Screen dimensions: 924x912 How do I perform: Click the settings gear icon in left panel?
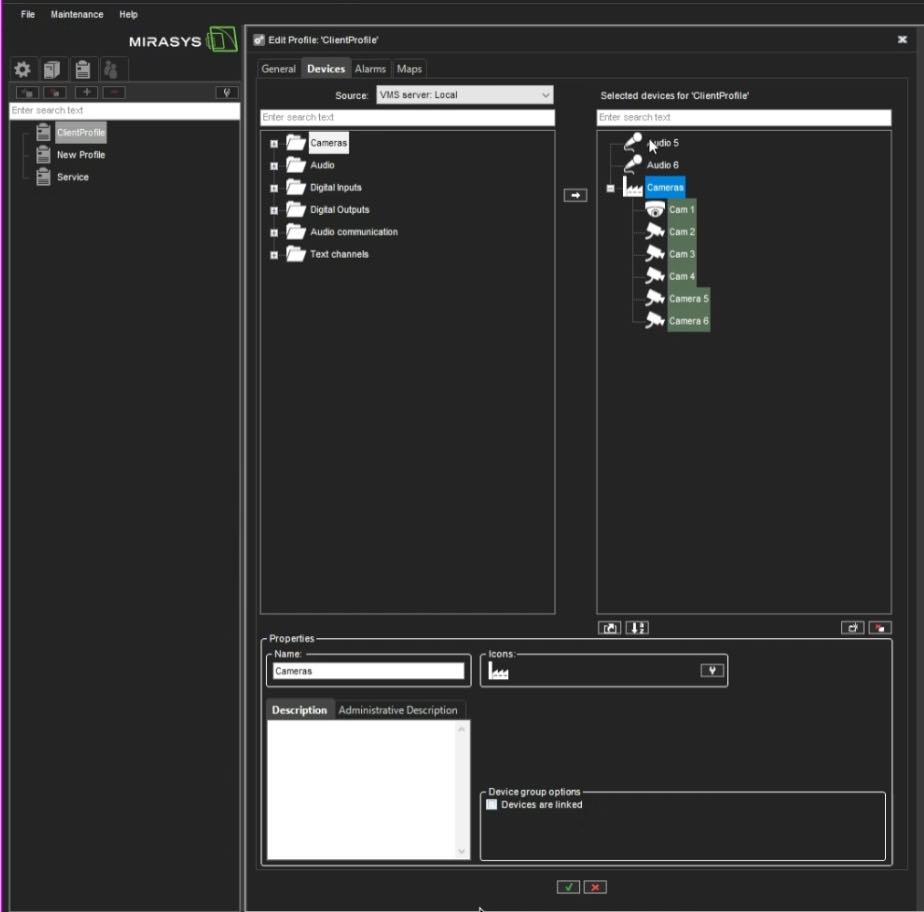[22, 69]
